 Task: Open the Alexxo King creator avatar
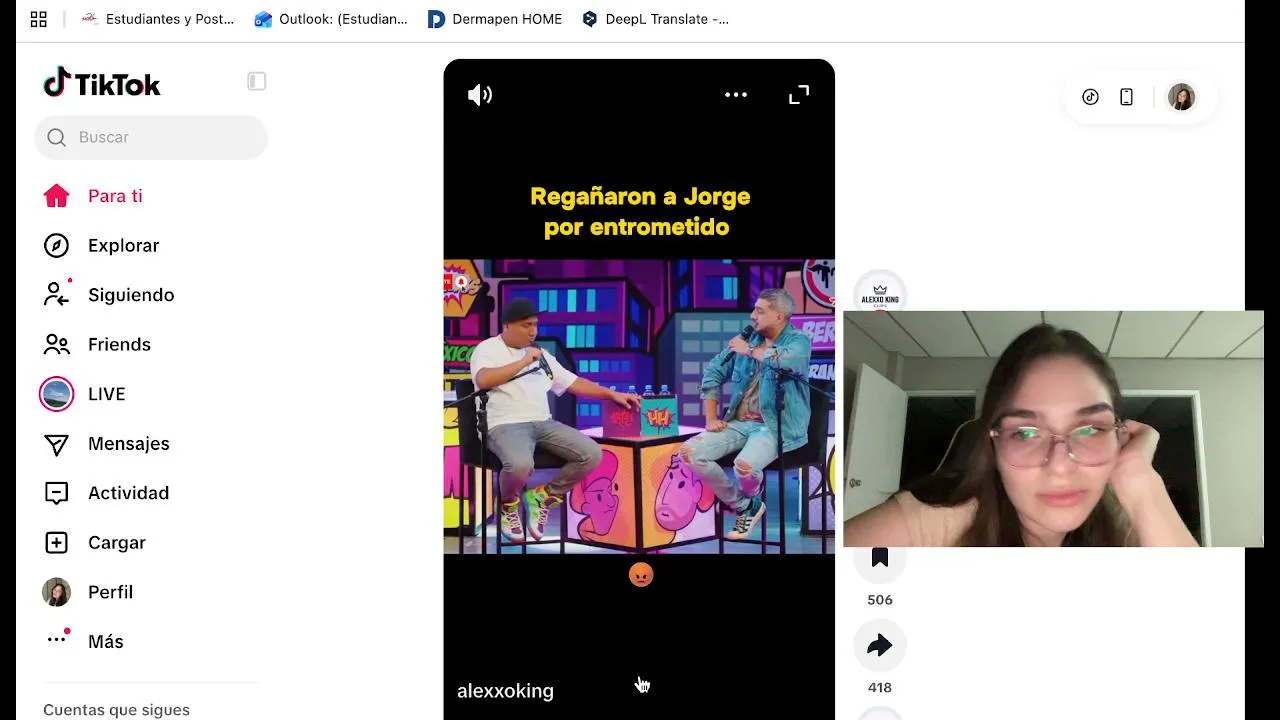880,294
